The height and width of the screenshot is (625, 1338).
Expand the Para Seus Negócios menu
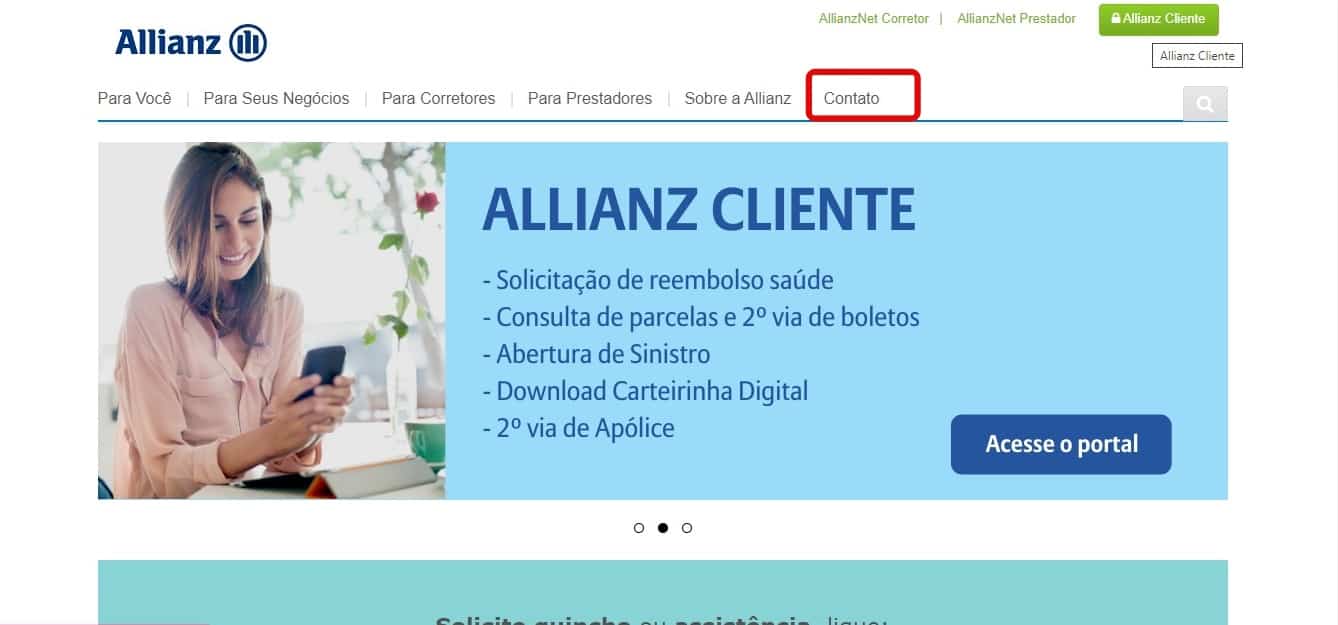[277, 99]
